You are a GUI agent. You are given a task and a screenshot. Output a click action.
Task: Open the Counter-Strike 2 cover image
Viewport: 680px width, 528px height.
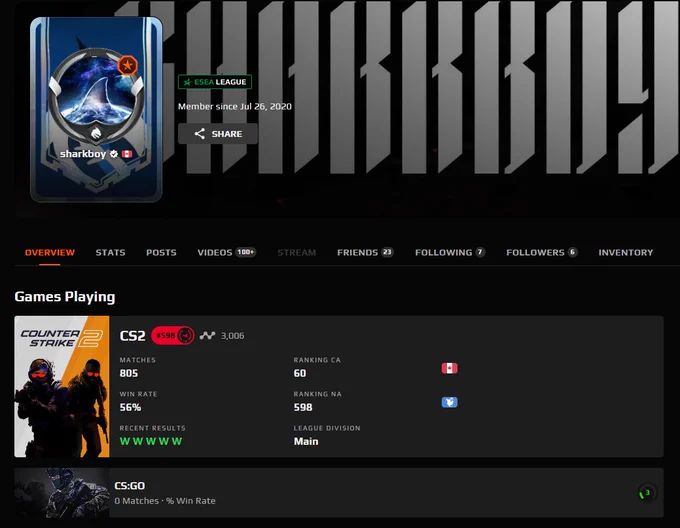[62, 386]
